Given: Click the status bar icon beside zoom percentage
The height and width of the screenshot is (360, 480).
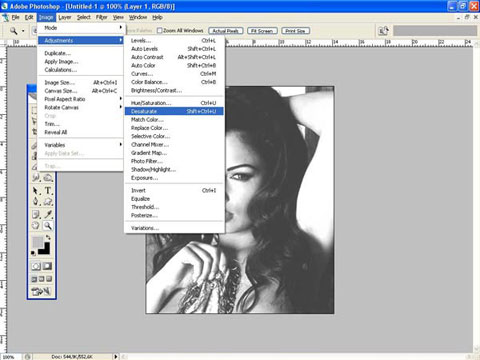Looking at the screenshot, I should (28, 357).
